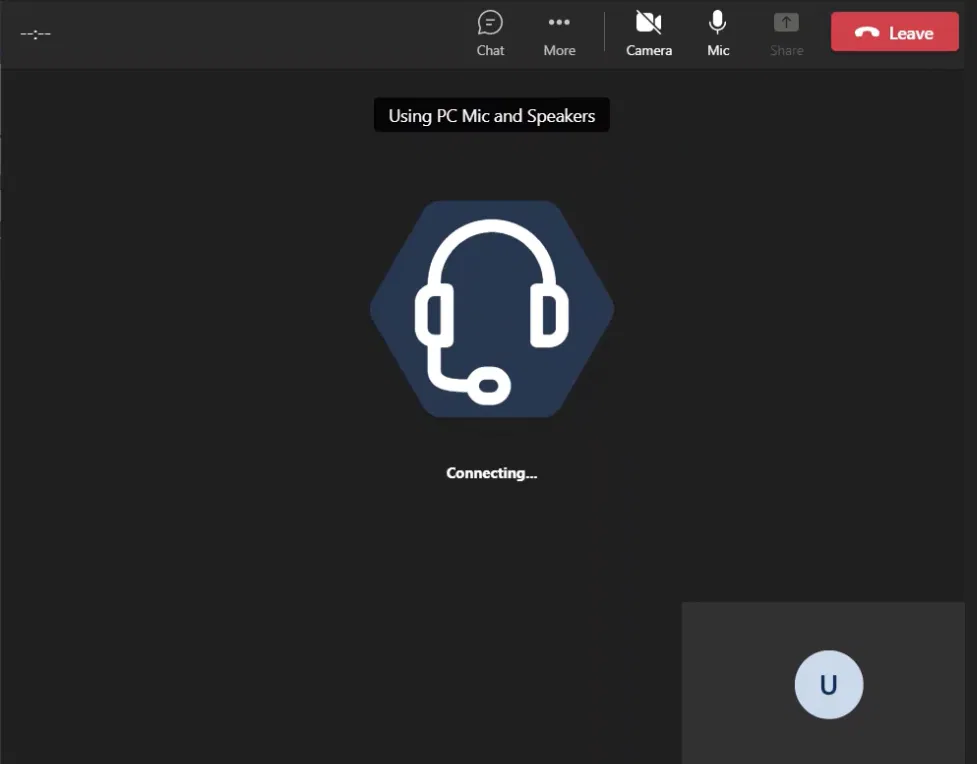Toggle video via the Camera label
This screenshot has height=764, width=977.
coord(649,50)
